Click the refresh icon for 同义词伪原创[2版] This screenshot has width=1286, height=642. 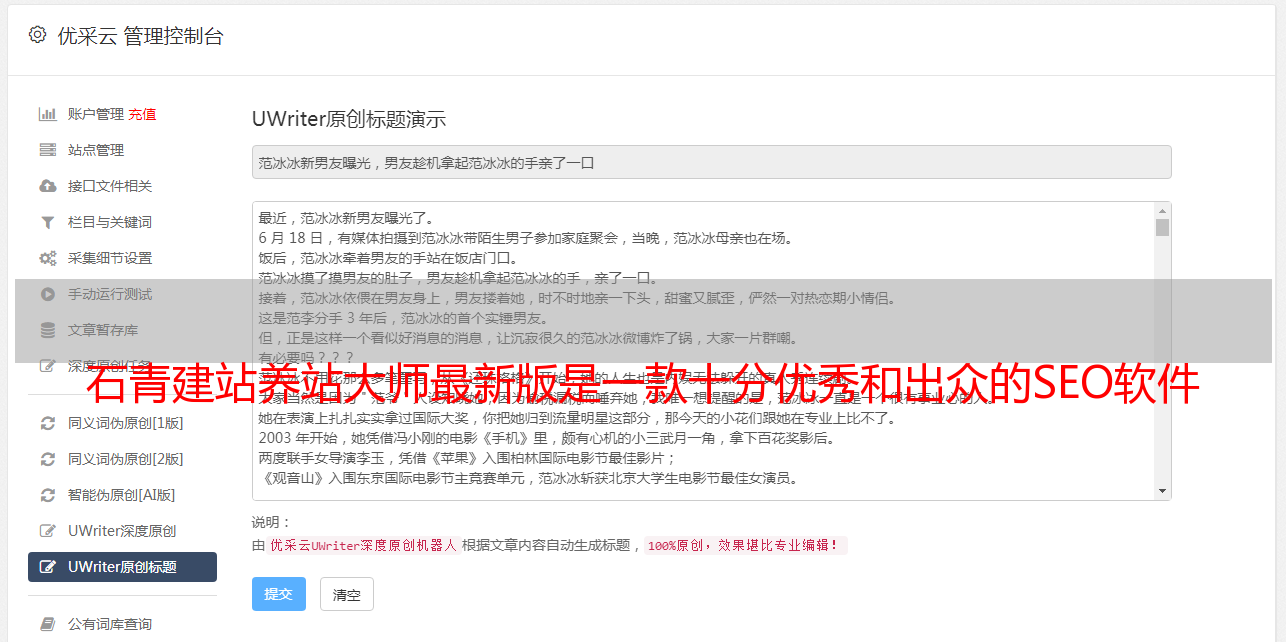47,459
